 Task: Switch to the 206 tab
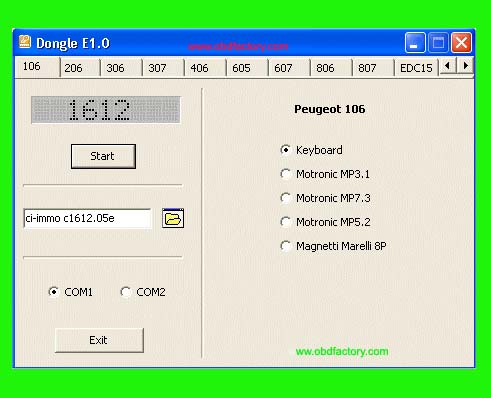click(80, 68)
